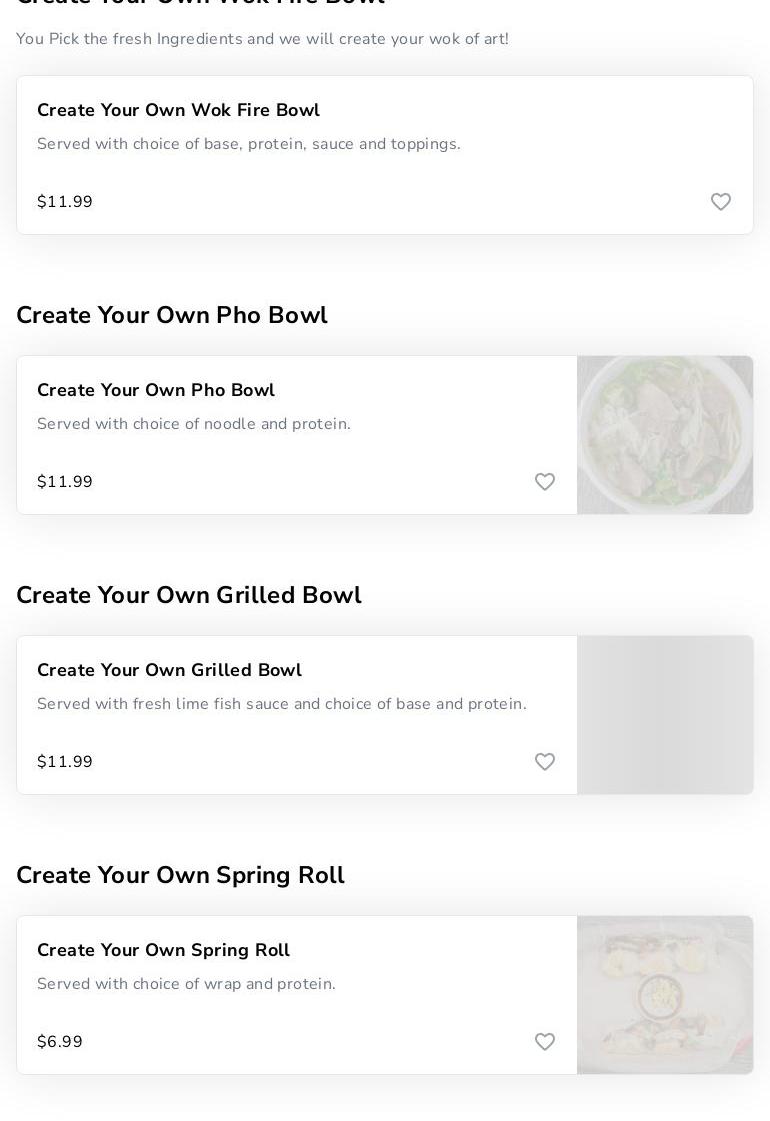Open the Pho Bowl soup photo thumbnail

tap(665, 435)
